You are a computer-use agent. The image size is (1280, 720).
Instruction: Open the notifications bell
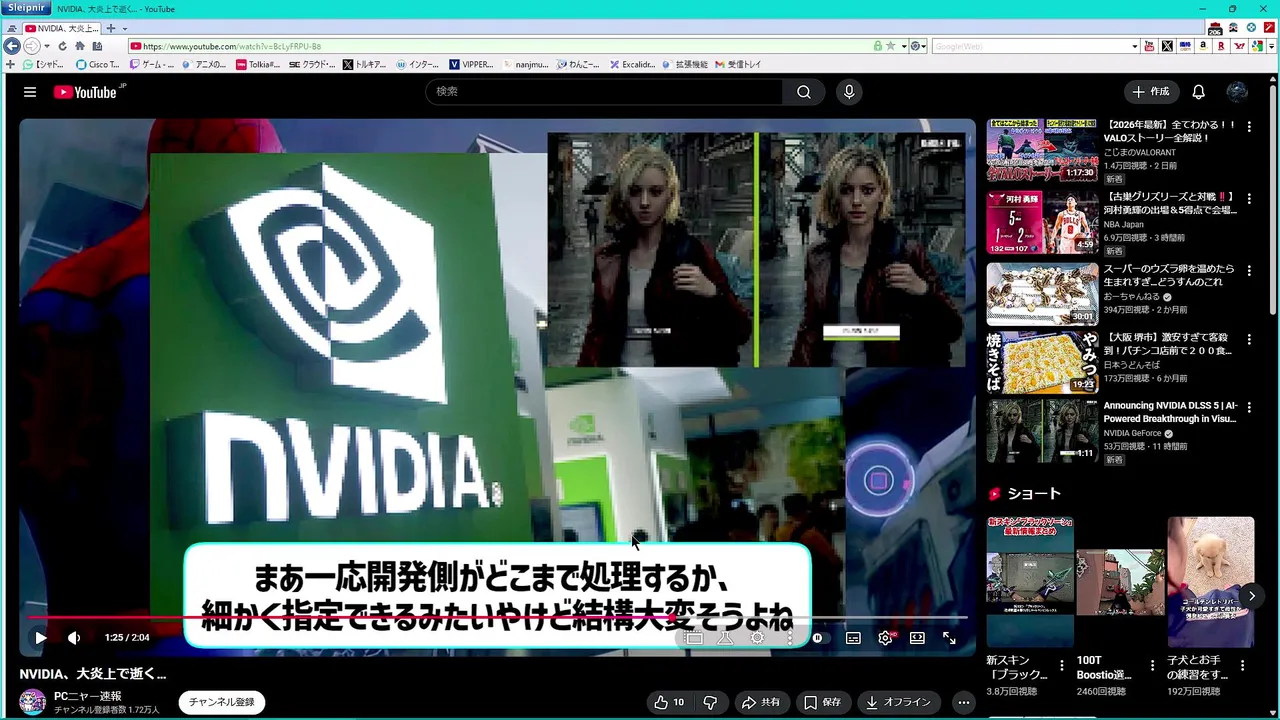1198,92
